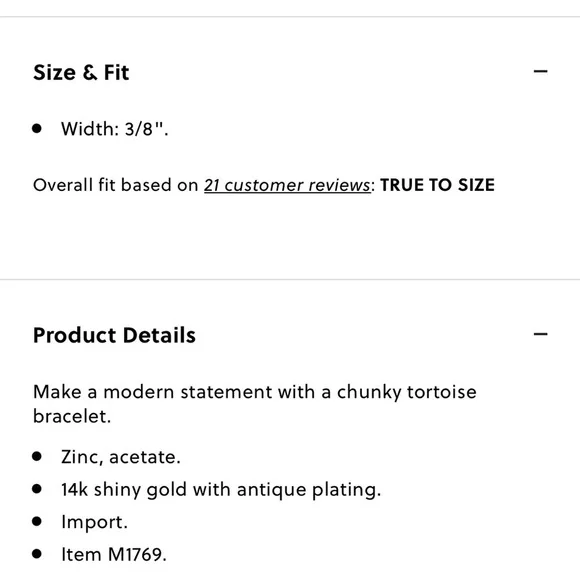Screen dimensions: 580x580
Task: Click the bullet beside Zinc, acetate
Action: point(37,456)
